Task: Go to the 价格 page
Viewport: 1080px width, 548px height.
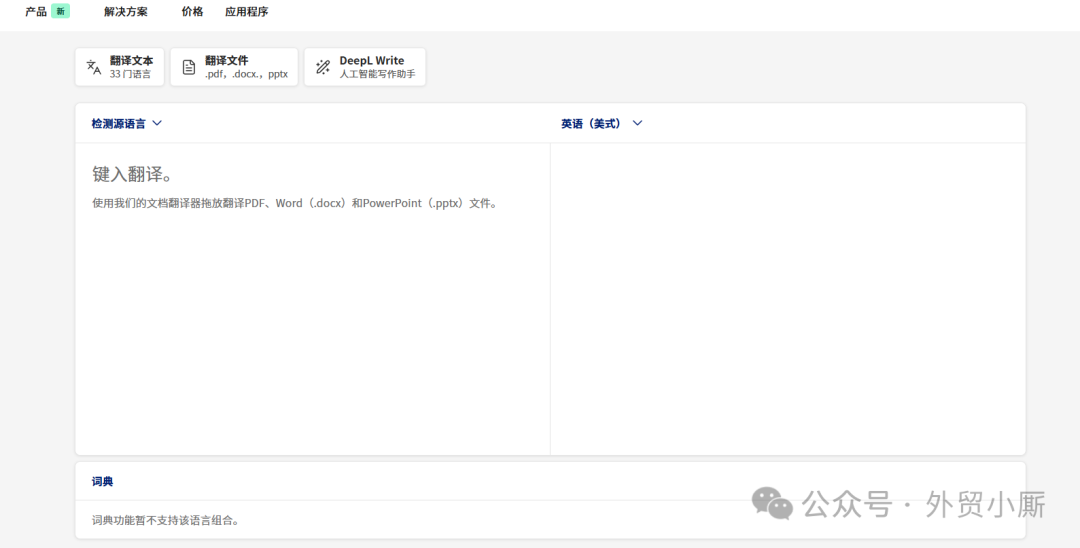Action: pyautogui.click(x=192, y=12)
